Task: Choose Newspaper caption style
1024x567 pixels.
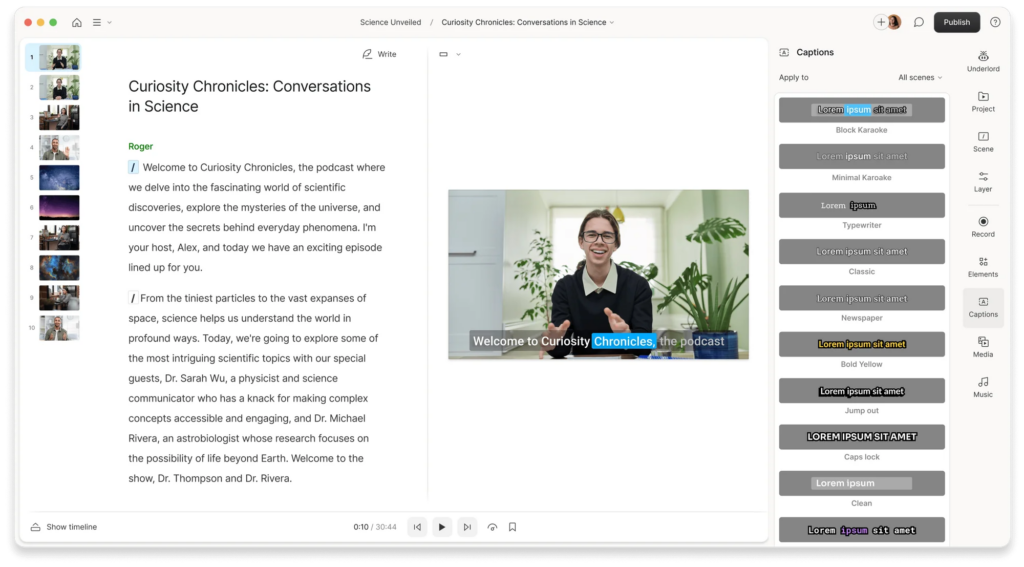Action: 861,298
